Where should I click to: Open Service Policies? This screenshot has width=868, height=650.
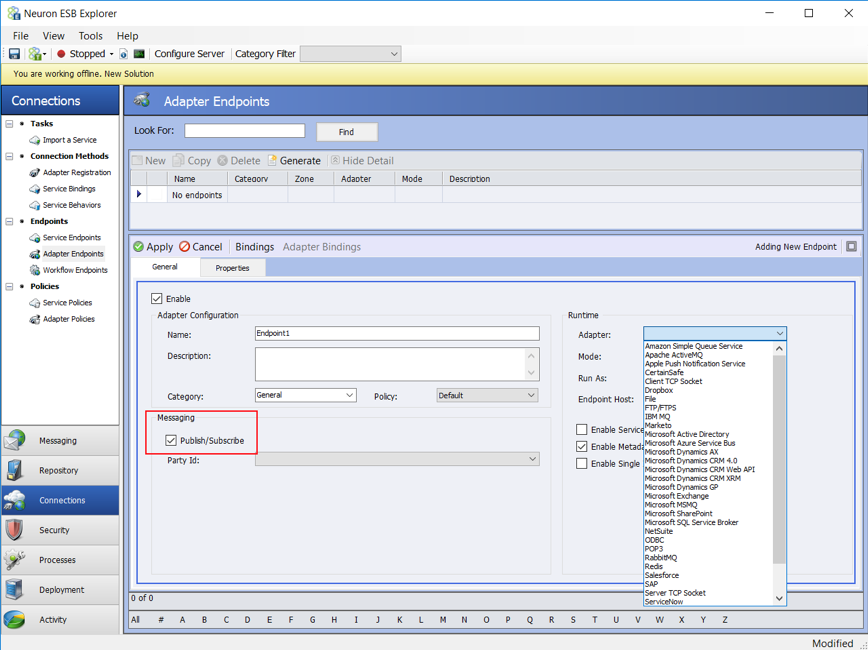coord(68,303)
